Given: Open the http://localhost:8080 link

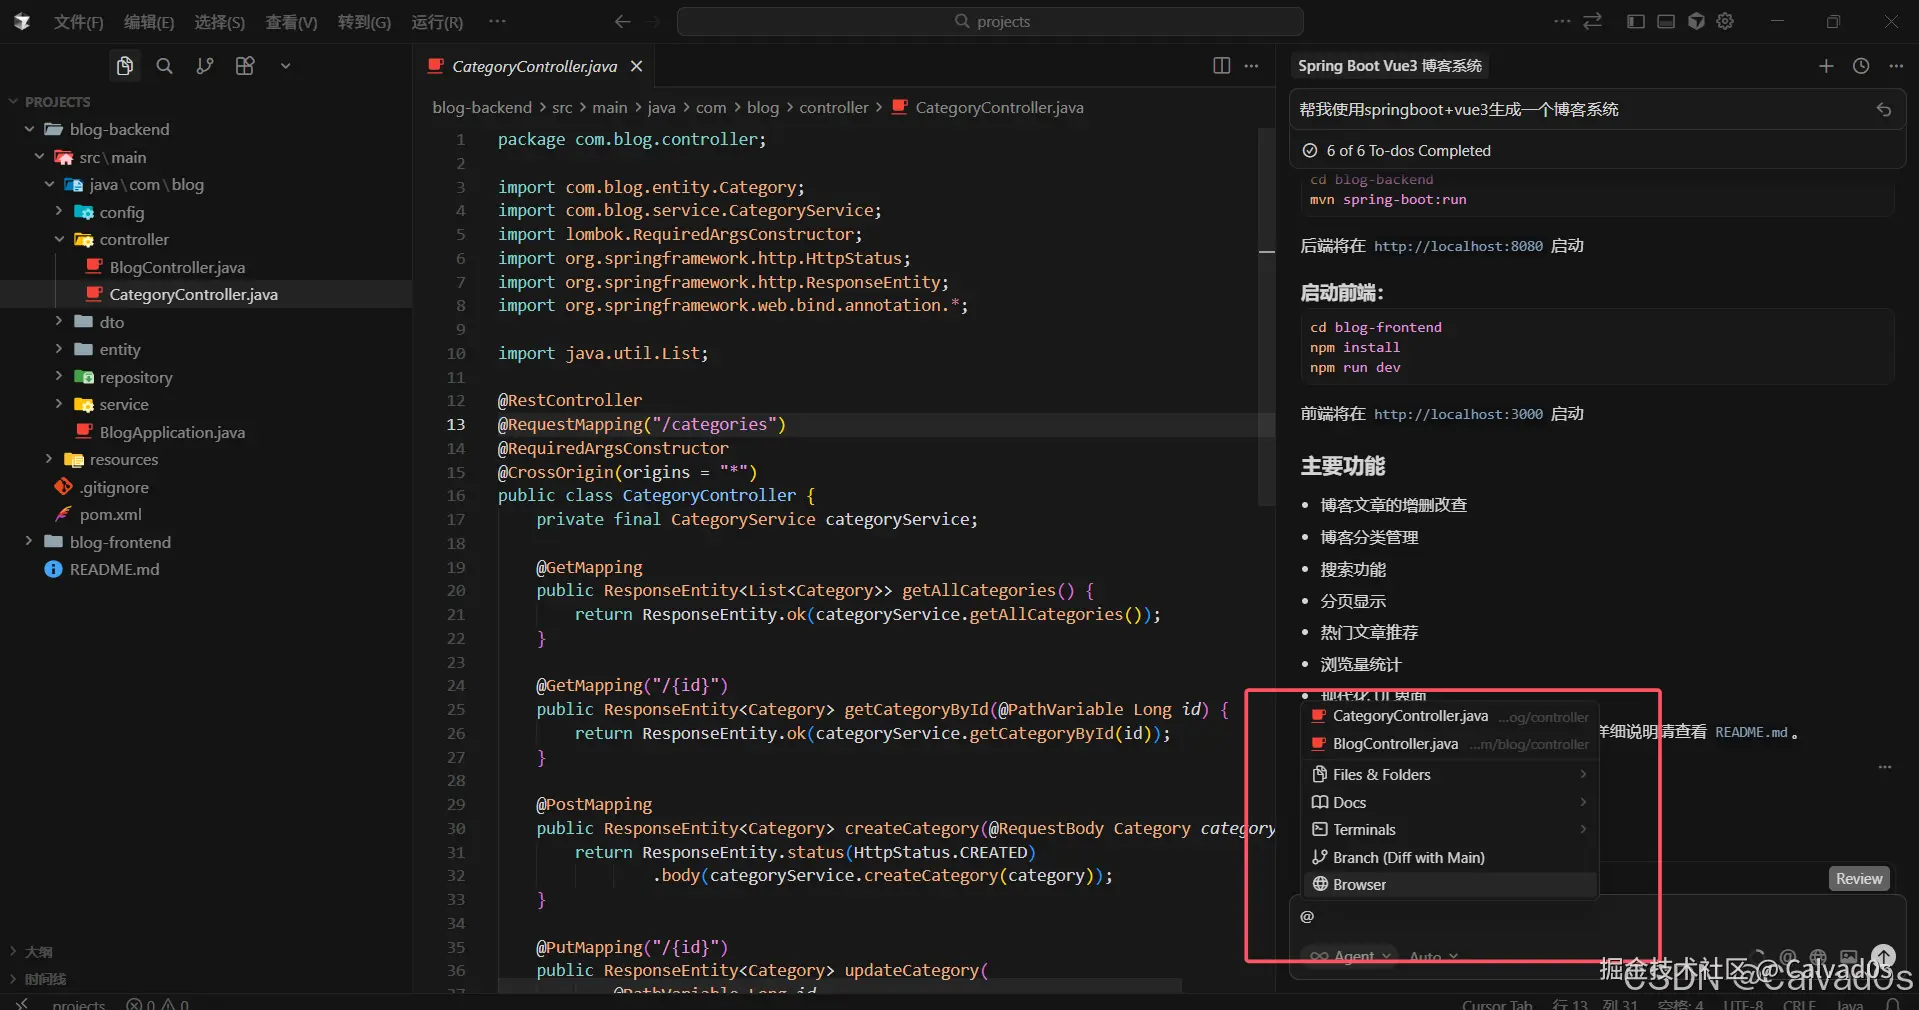Looking at the screenshot, I should point(1458,246).
